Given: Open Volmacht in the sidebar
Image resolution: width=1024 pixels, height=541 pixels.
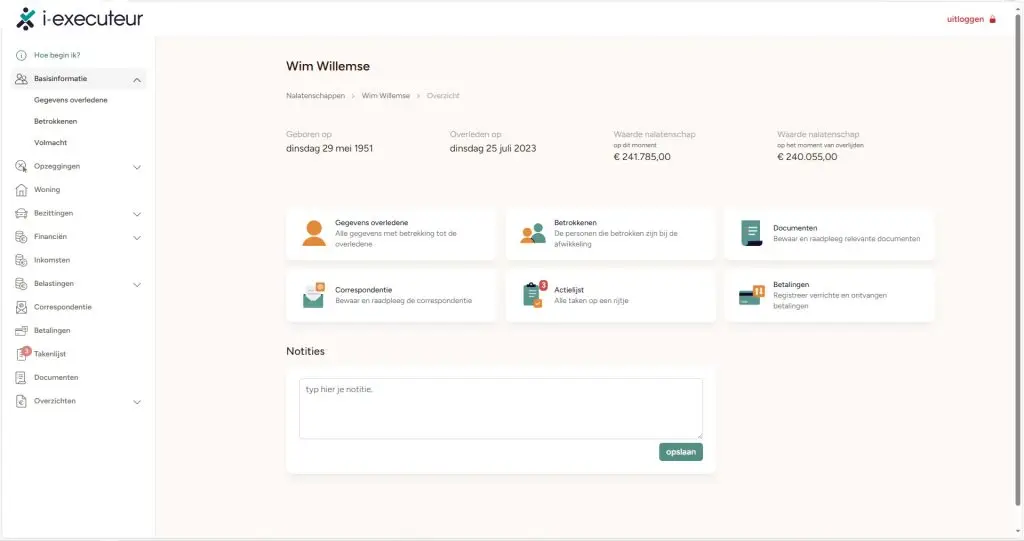Looking at the screenshot, I should click(50, 143).
